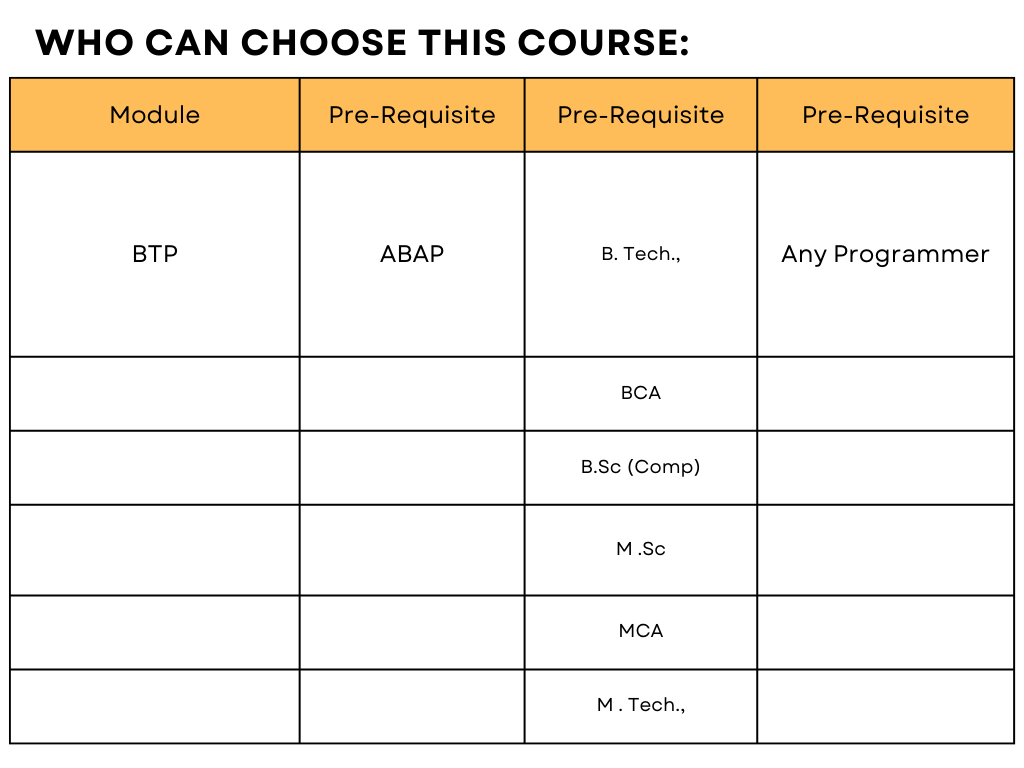Click the Any Programmer cell
1024x768 pixels.
pyautogui.click(x=885, y=254)
